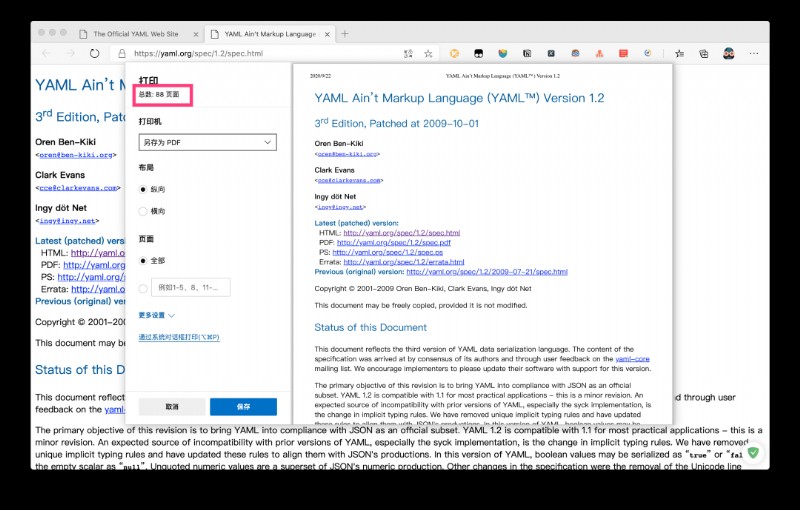Screen dimensions: 800x510
Task: Click the page range input field
Action: pyautogui.click(x=190, y=288)
